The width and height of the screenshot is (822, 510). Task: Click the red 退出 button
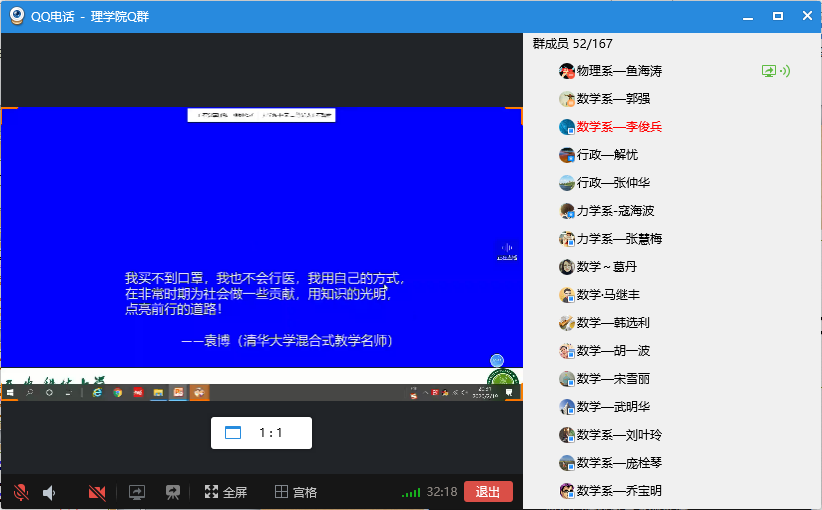tap(488, 491)
